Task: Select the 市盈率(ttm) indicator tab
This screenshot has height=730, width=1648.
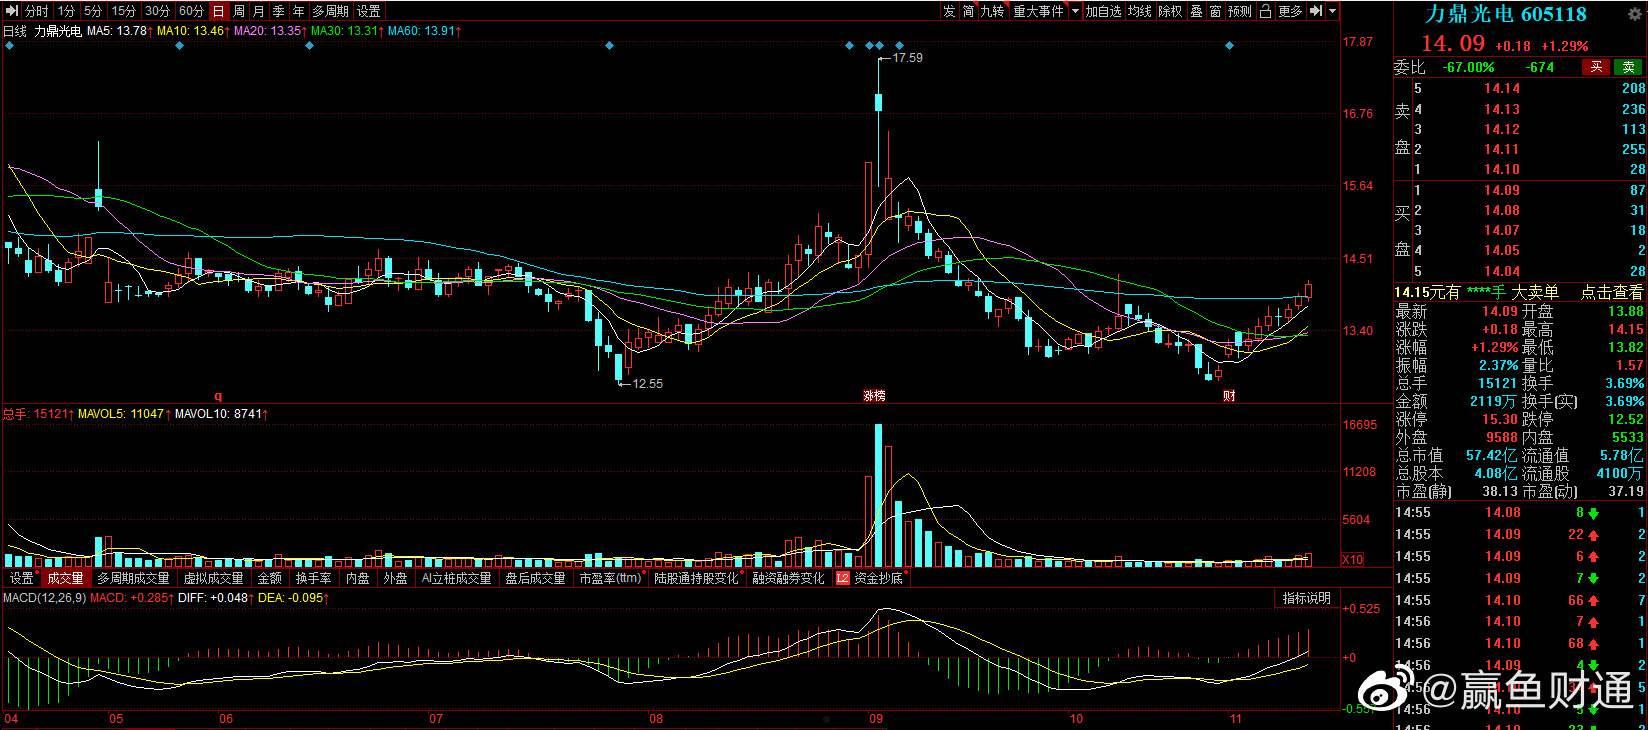Action: point(611,578)
